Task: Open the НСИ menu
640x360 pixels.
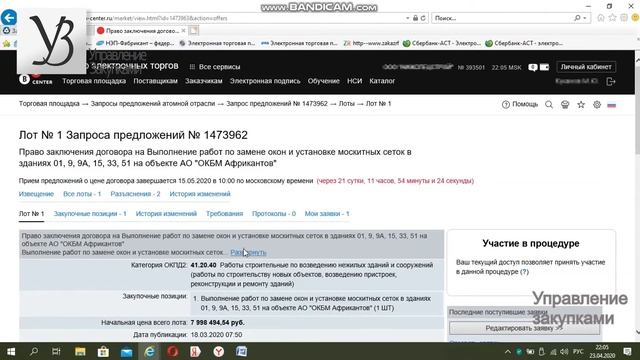Action: [355, 81]
